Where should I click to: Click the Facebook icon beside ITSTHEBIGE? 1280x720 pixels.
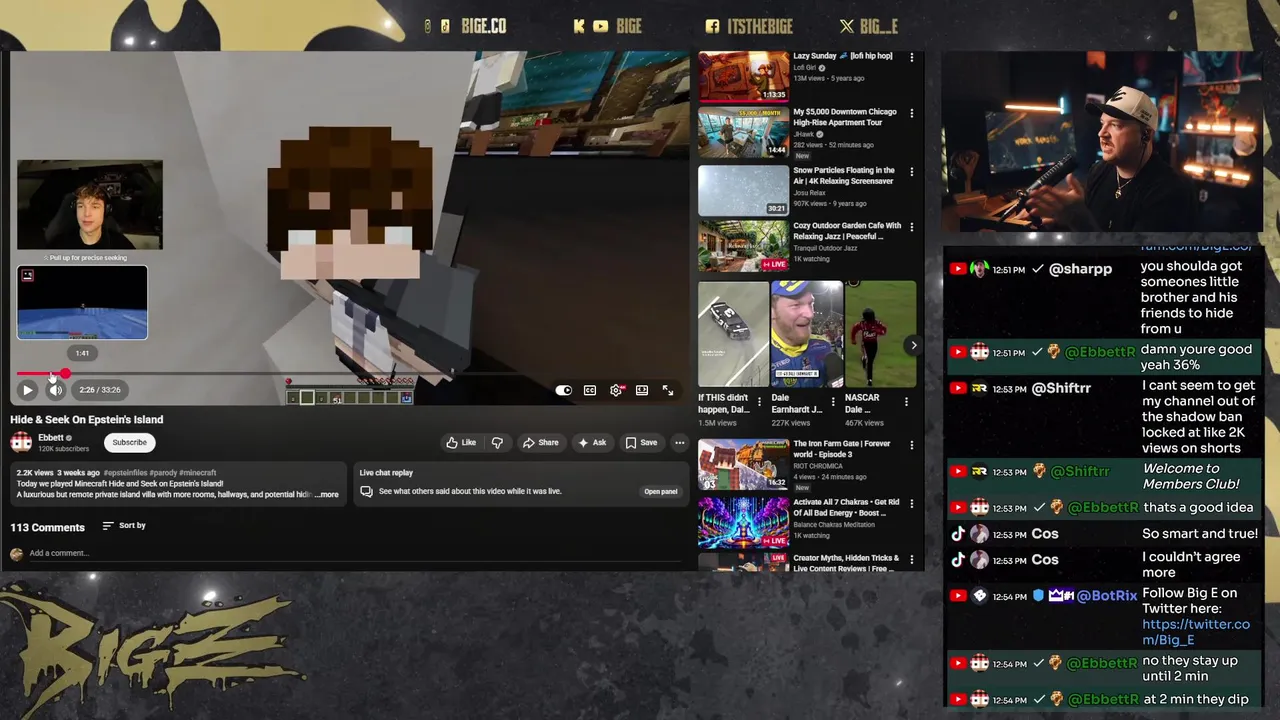tap(712, 26)
